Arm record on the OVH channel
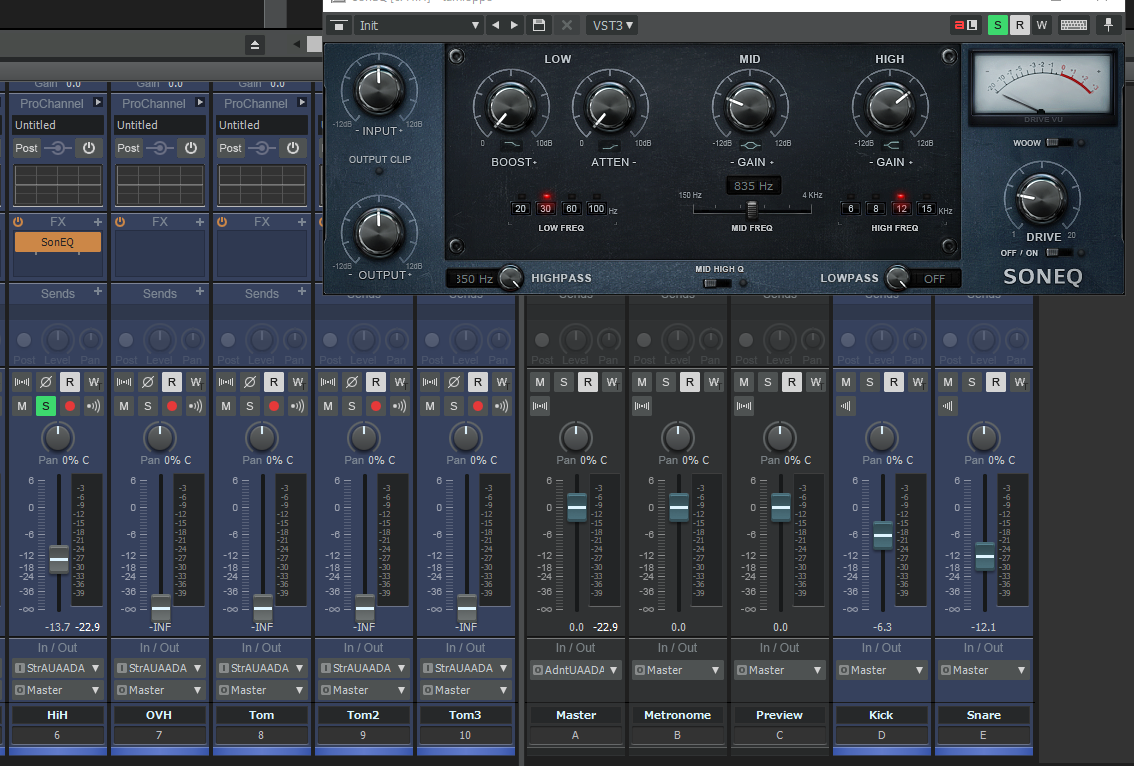This screenshot has height=766, width=1134. coord(172,406)
